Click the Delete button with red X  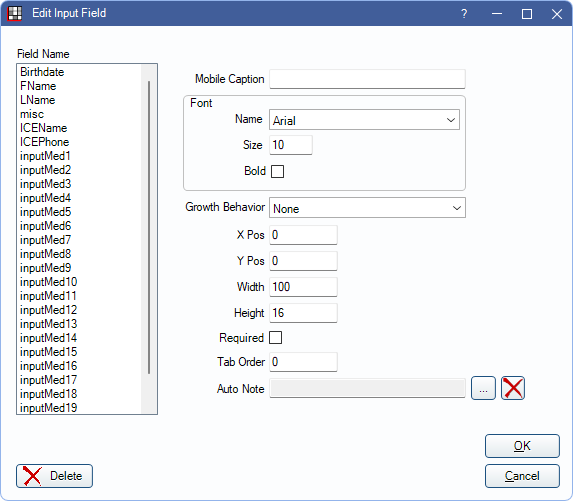(54, 476)
